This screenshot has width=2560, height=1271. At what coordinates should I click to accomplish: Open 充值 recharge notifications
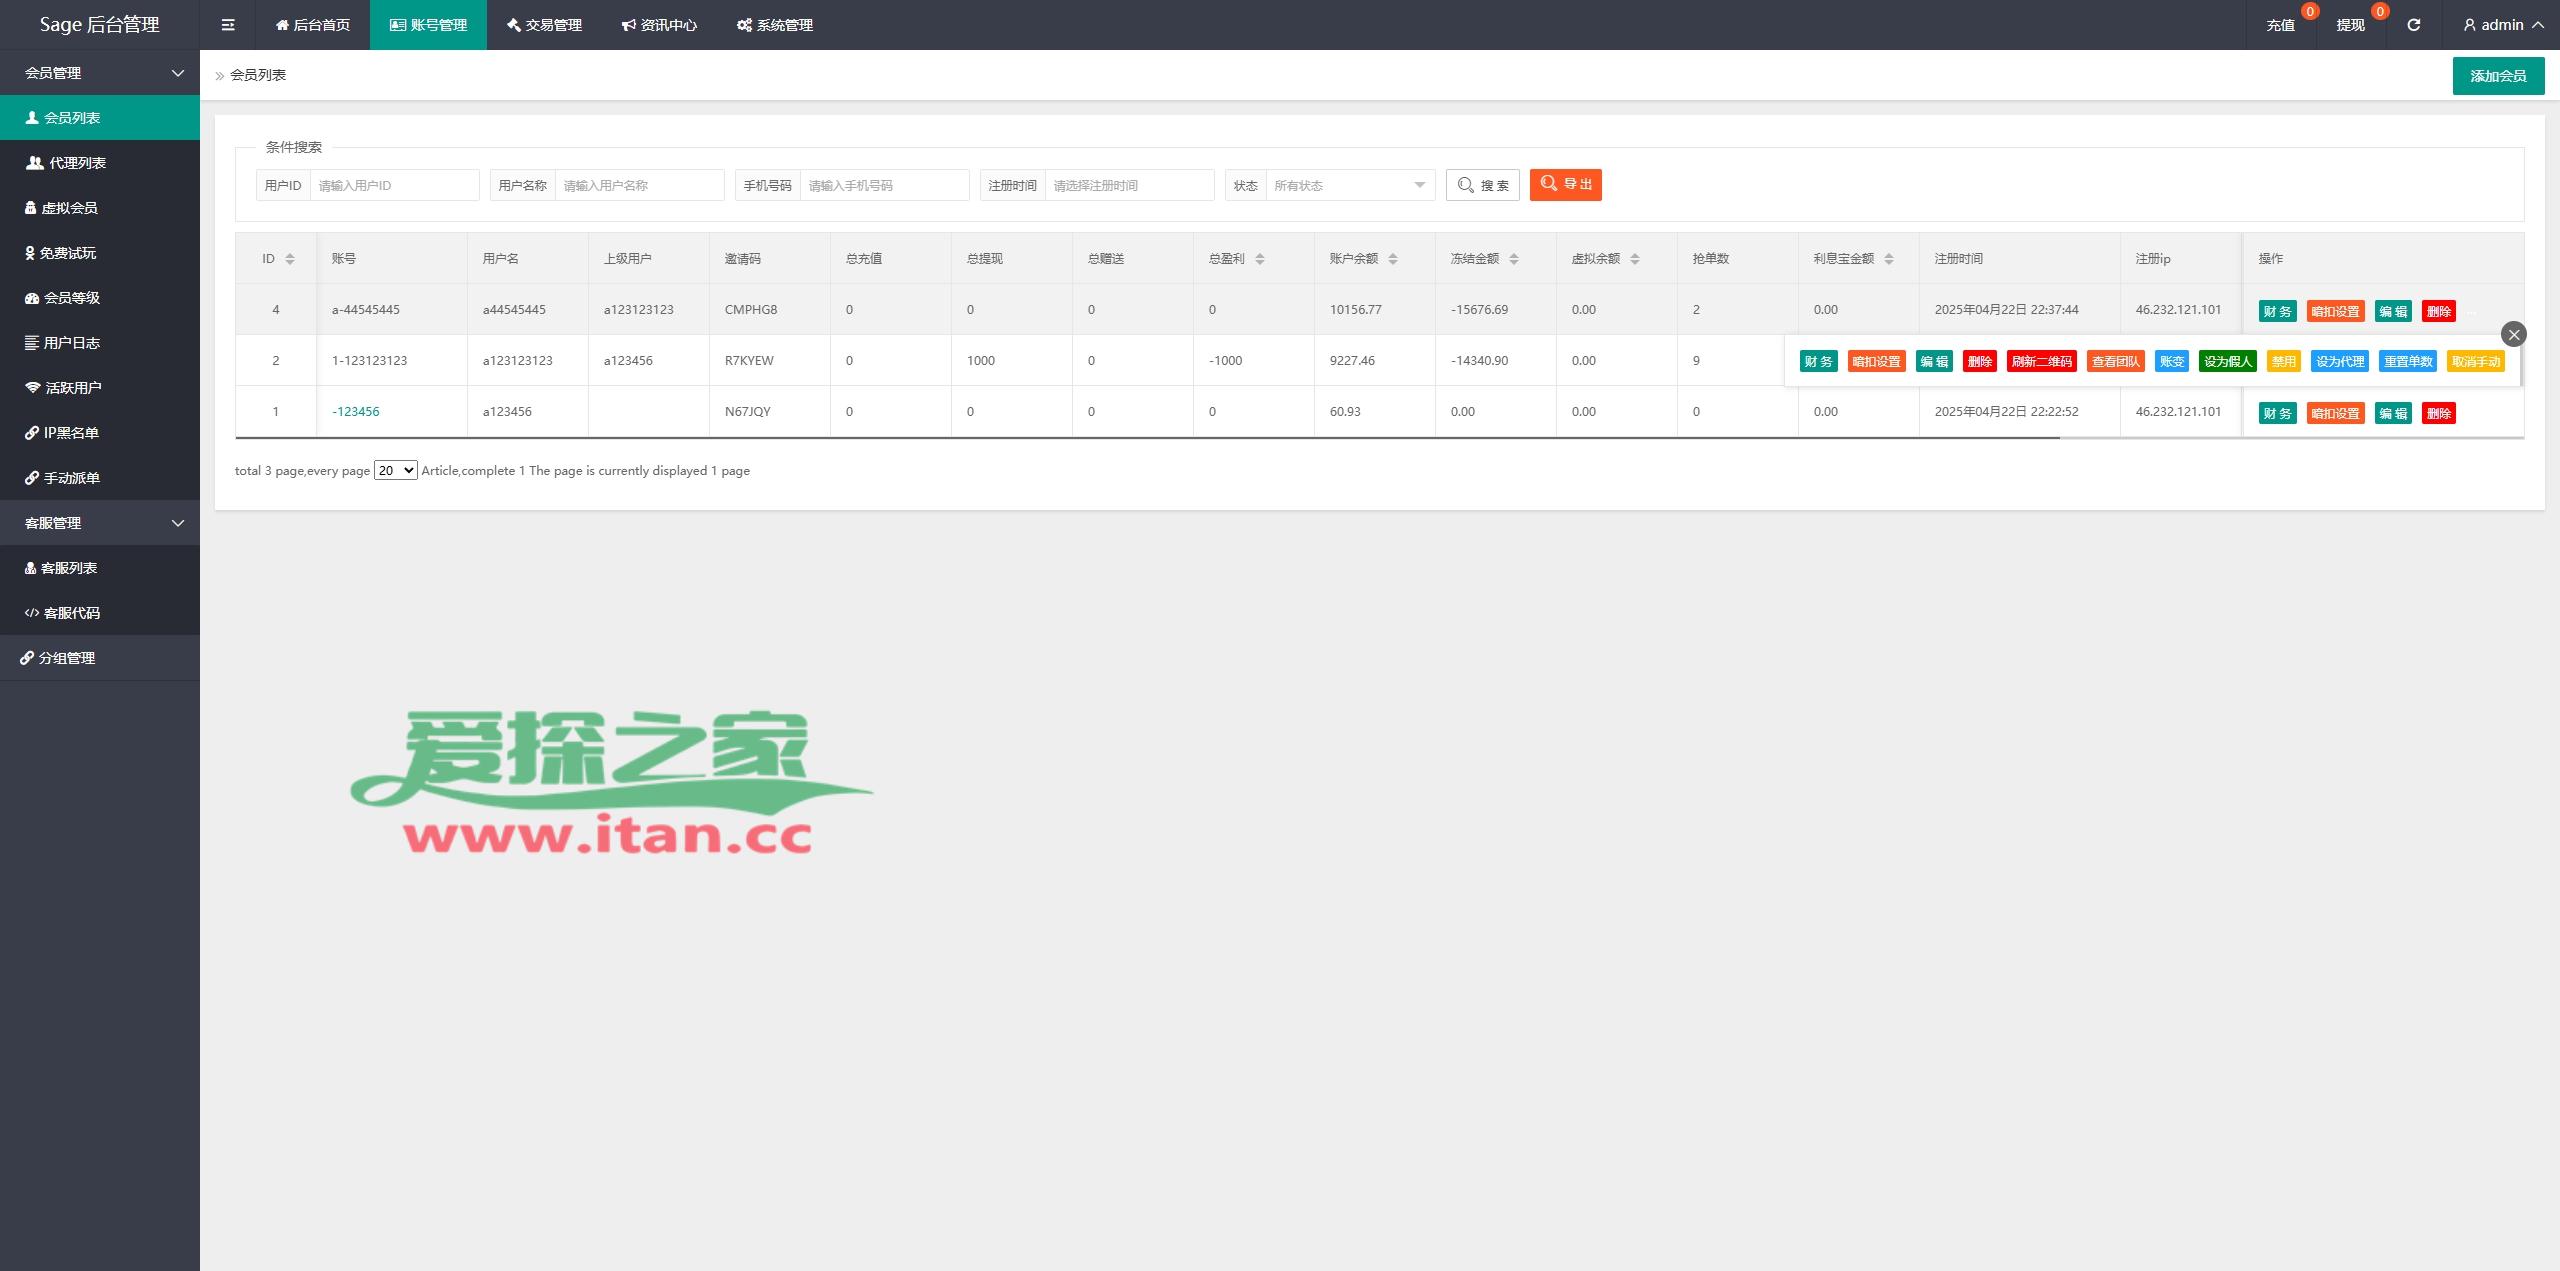pos(2280,25)
